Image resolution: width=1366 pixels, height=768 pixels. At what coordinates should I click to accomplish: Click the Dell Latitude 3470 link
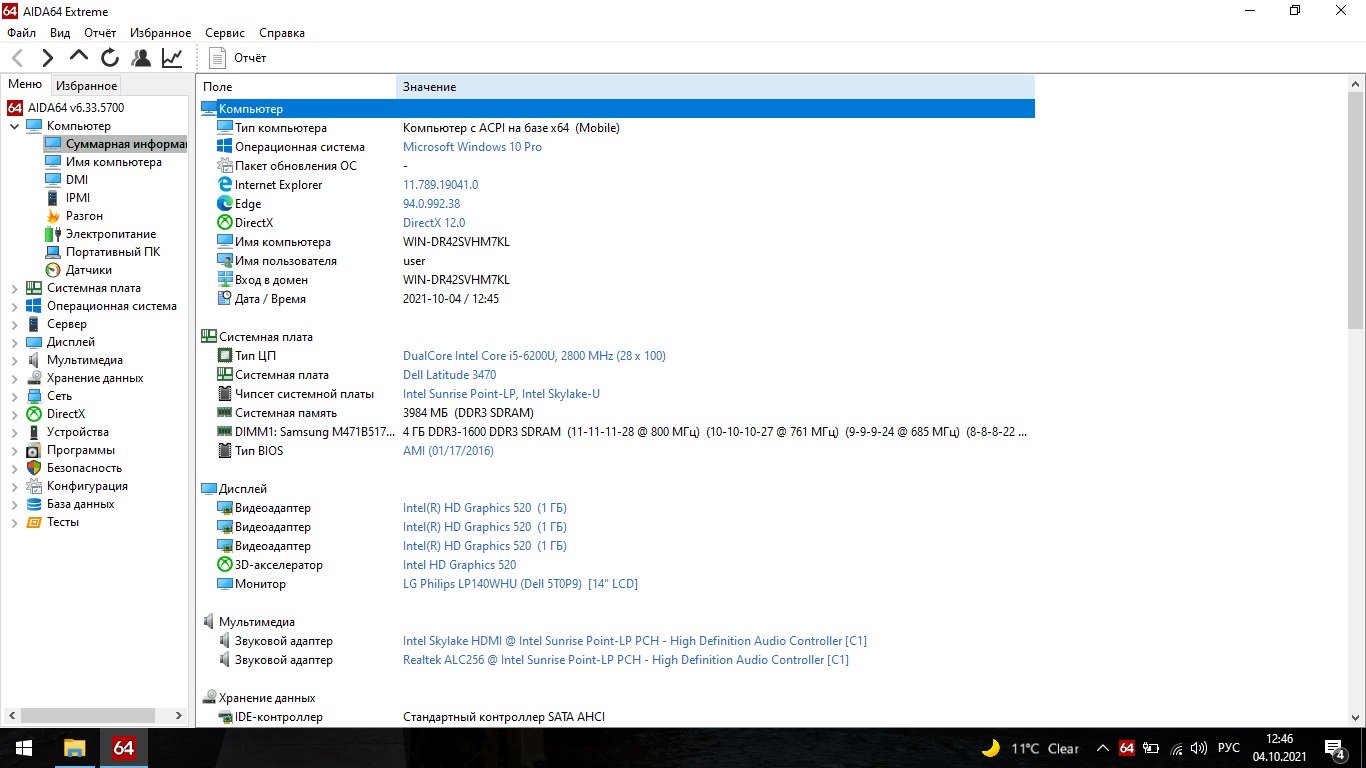click(449, 375)
